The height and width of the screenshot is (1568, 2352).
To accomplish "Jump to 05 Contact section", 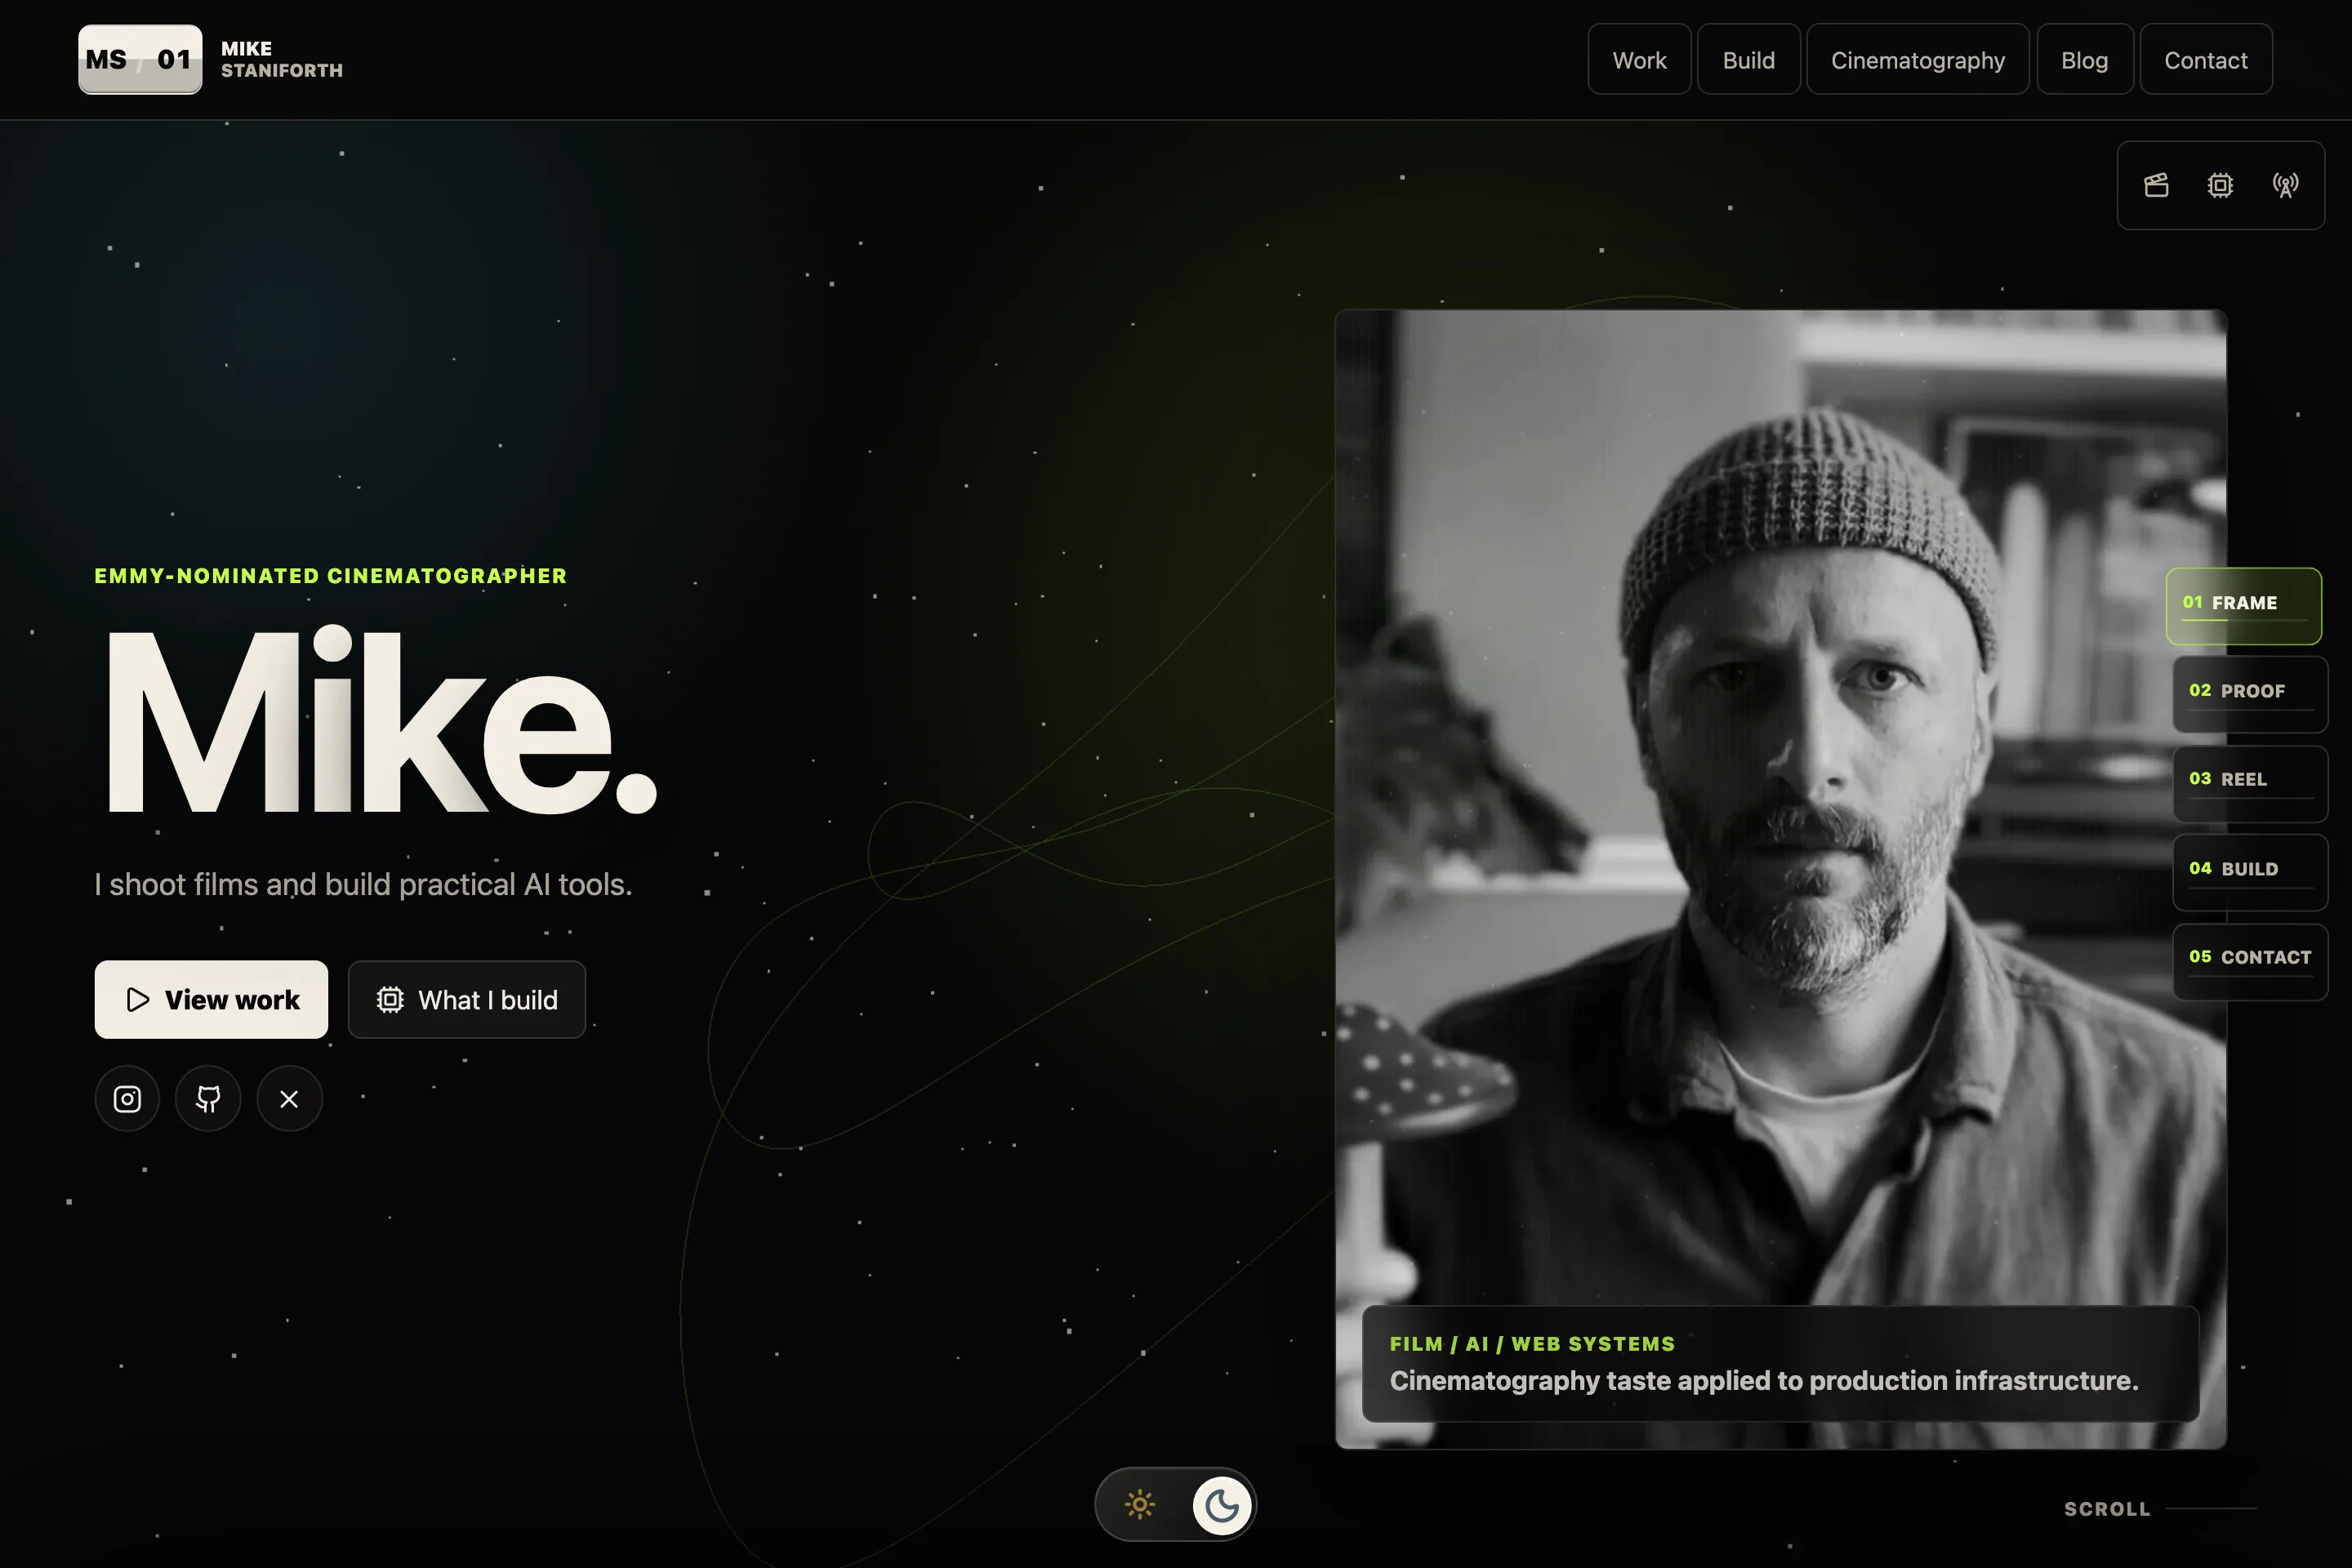I will pos(2249,961).
